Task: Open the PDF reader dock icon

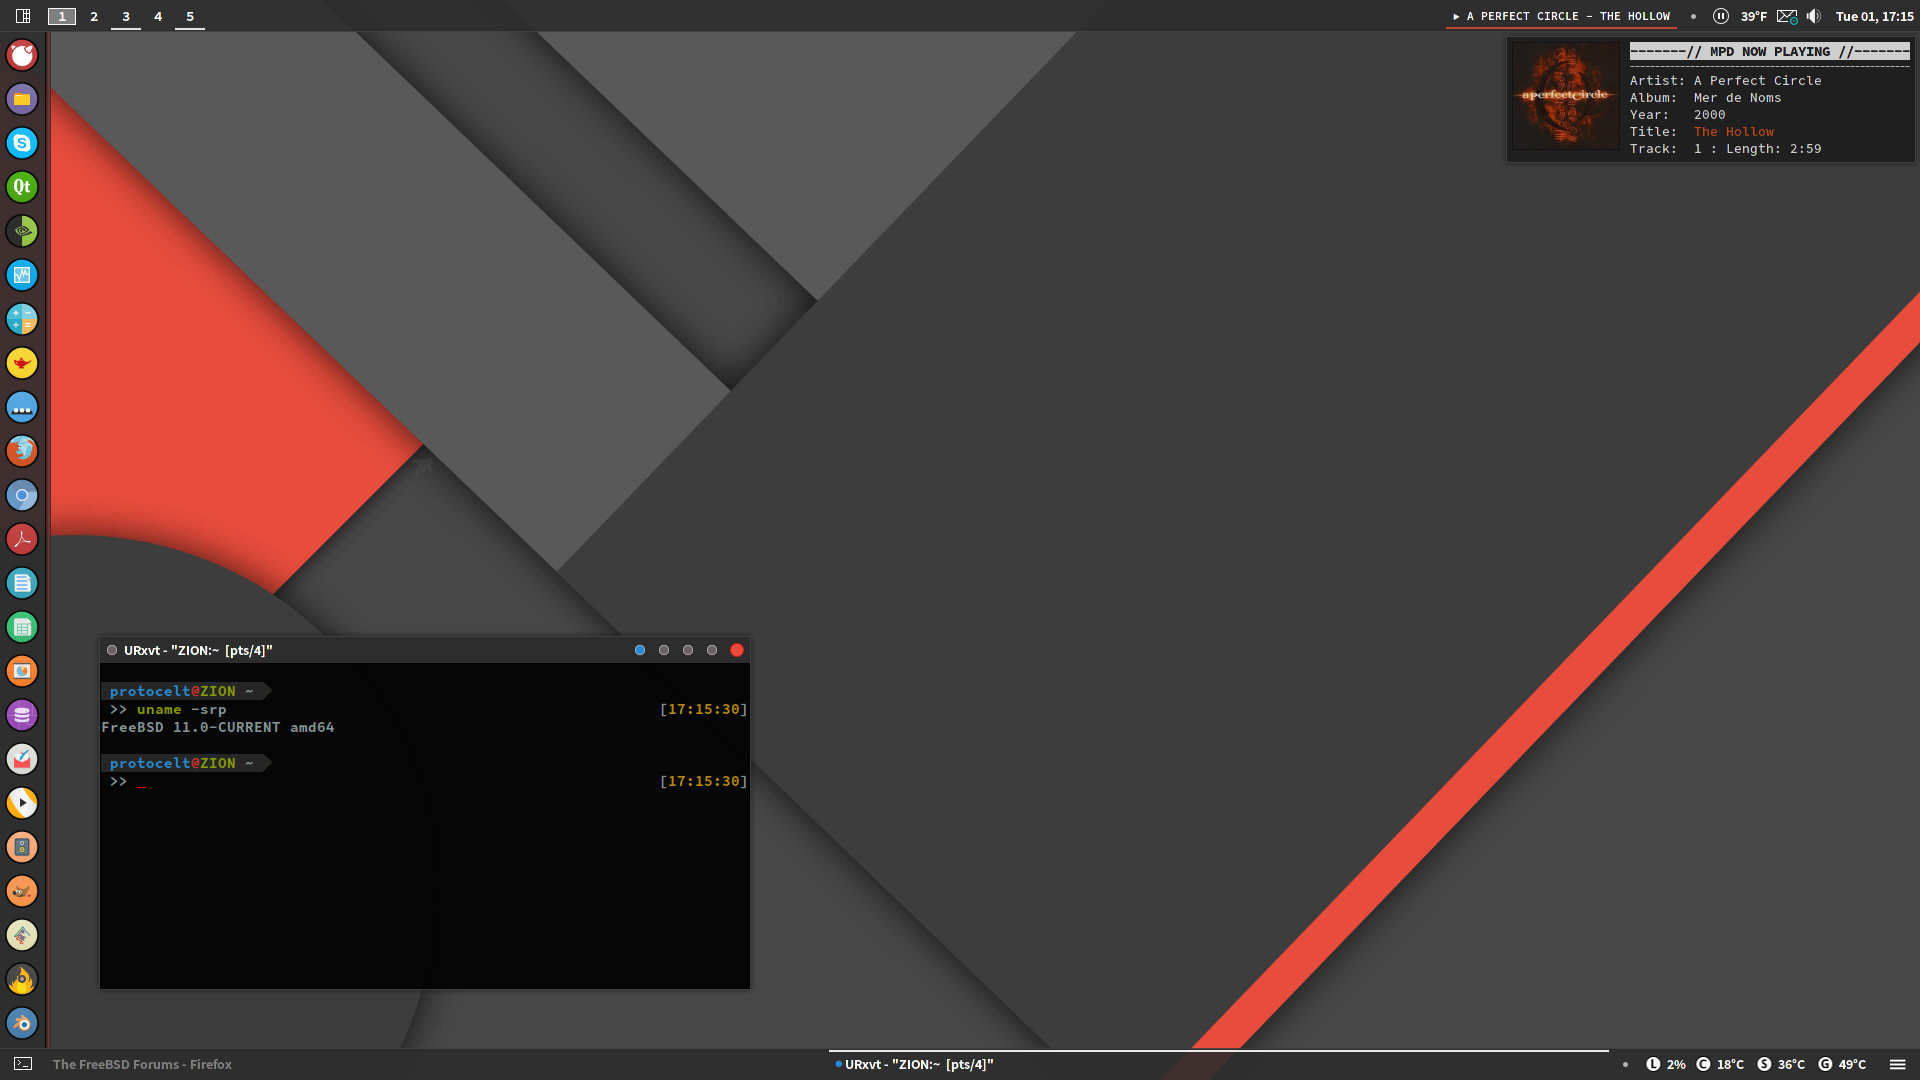Action: click(x=22, y=539)
